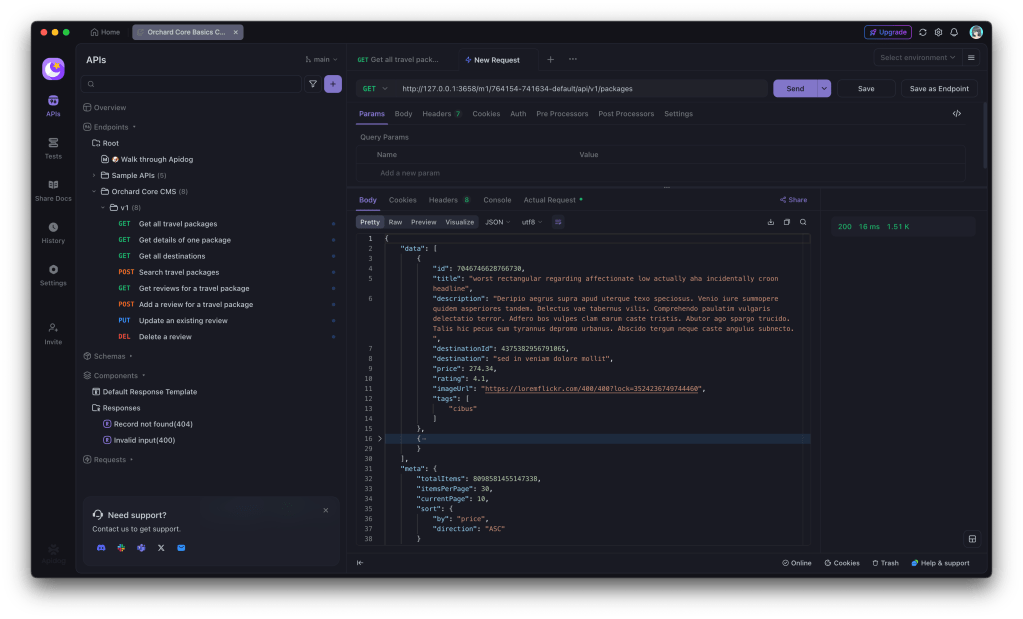Toggle word wrap in response viewer
This screenshot has width=1023, height=619.
click(x=558, y=222)
